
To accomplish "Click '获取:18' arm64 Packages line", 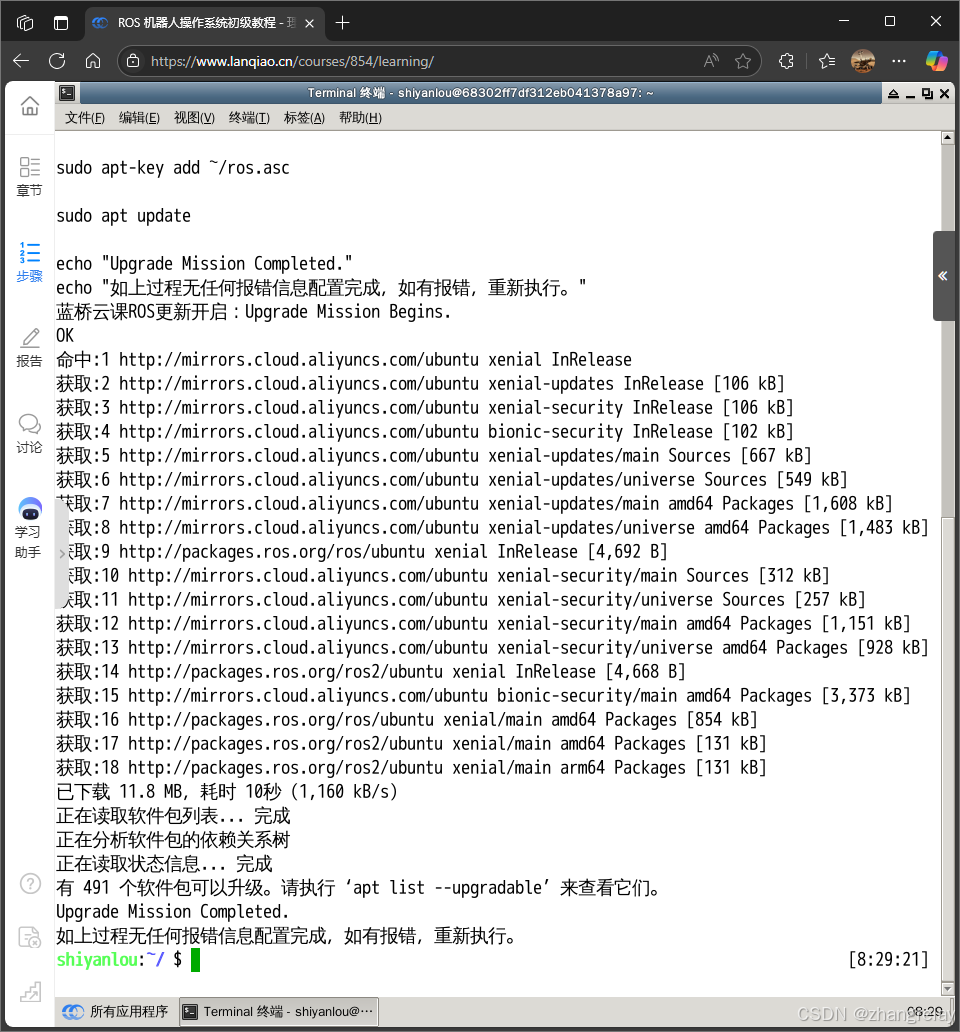I will coord(411,768).
